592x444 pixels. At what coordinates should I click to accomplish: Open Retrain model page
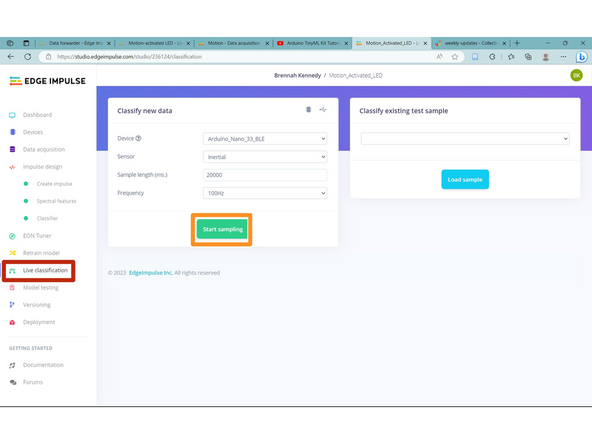click(x=41, y=253)
